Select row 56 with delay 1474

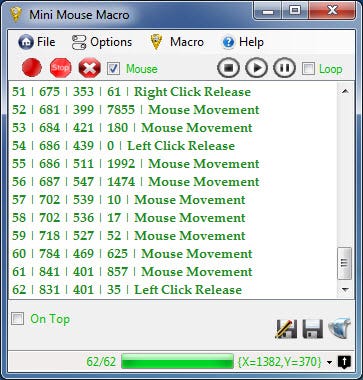tap(173, 182)
